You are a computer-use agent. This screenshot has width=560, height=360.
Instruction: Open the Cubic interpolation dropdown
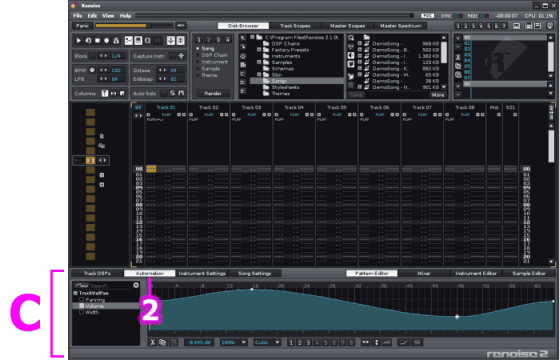tap(277, 342)
